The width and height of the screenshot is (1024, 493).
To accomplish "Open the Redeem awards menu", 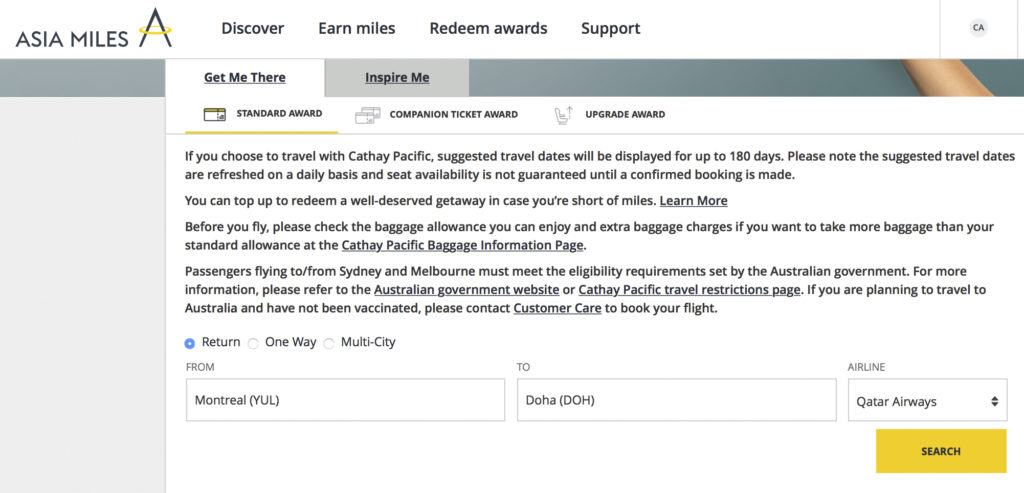I will [x=488, y=28].
